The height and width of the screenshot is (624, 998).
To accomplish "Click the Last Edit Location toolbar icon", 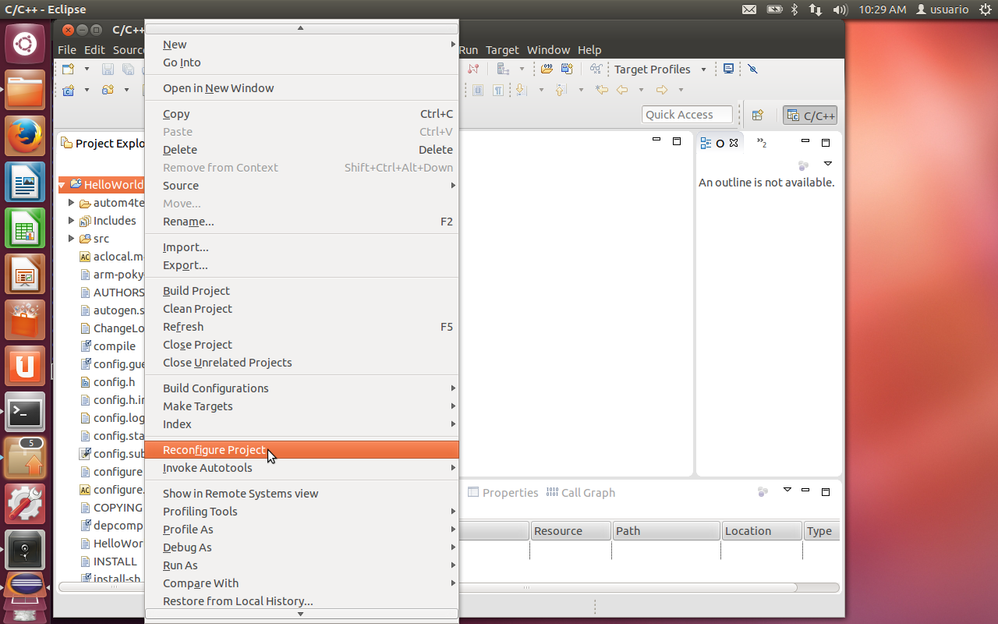I will [x=601, y=90].
